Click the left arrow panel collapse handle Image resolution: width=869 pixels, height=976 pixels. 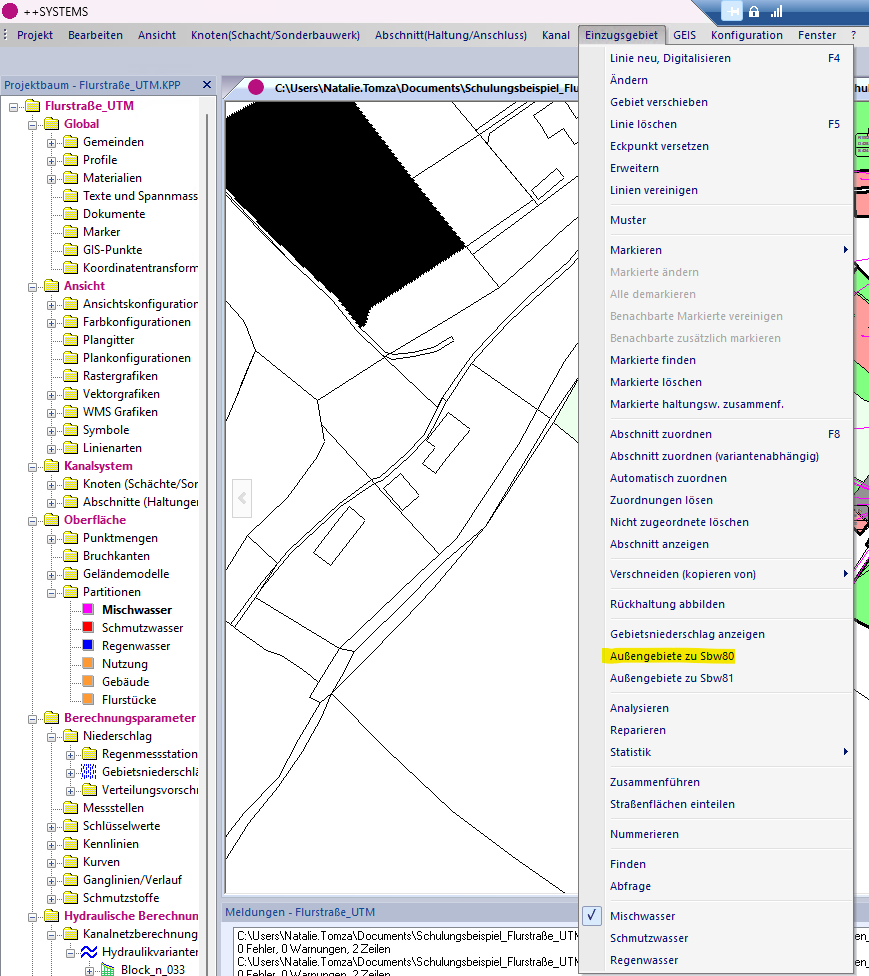click(241, 497)
